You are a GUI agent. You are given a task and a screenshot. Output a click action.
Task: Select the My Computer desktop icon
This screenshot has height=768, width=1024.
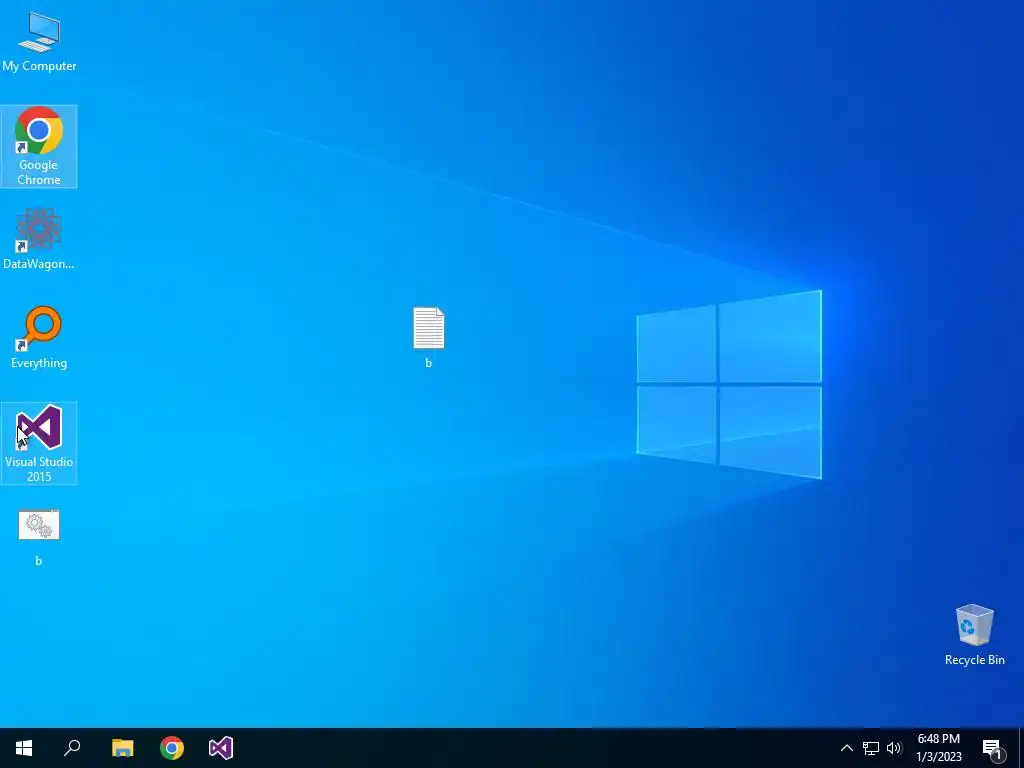(x=39, y=40)
